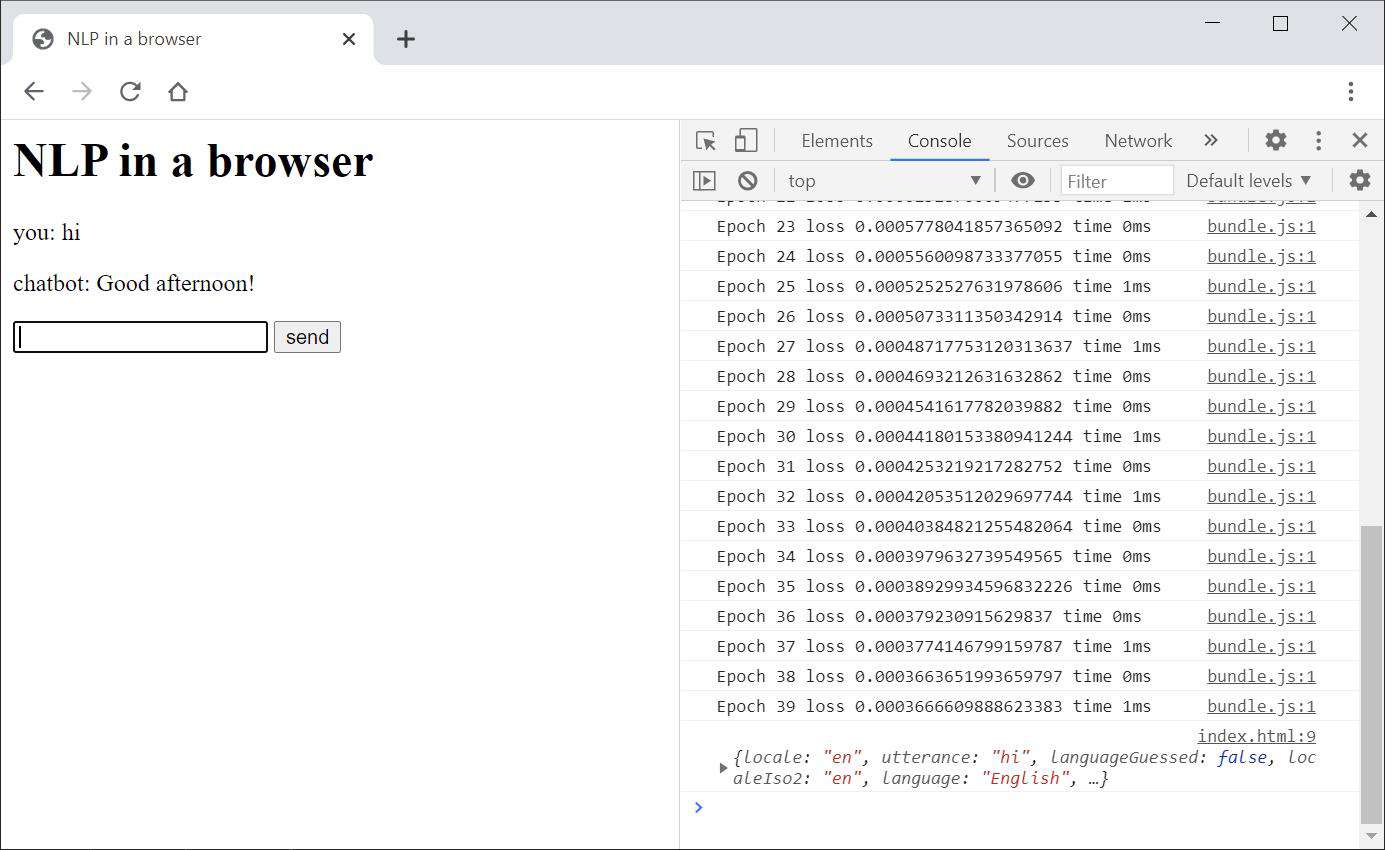Open the Default levels dropdown

click(x=1248, y=181)
